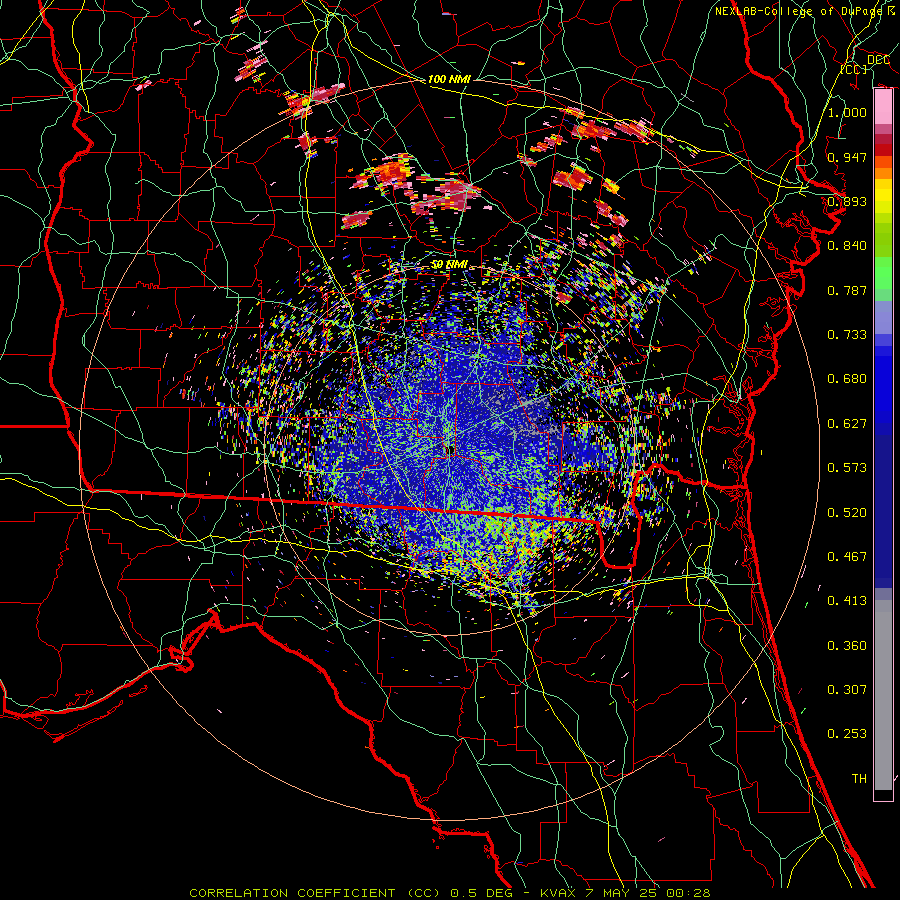Click the NEXLAB-College of DuPage credit text

click(x=798, y=11)
